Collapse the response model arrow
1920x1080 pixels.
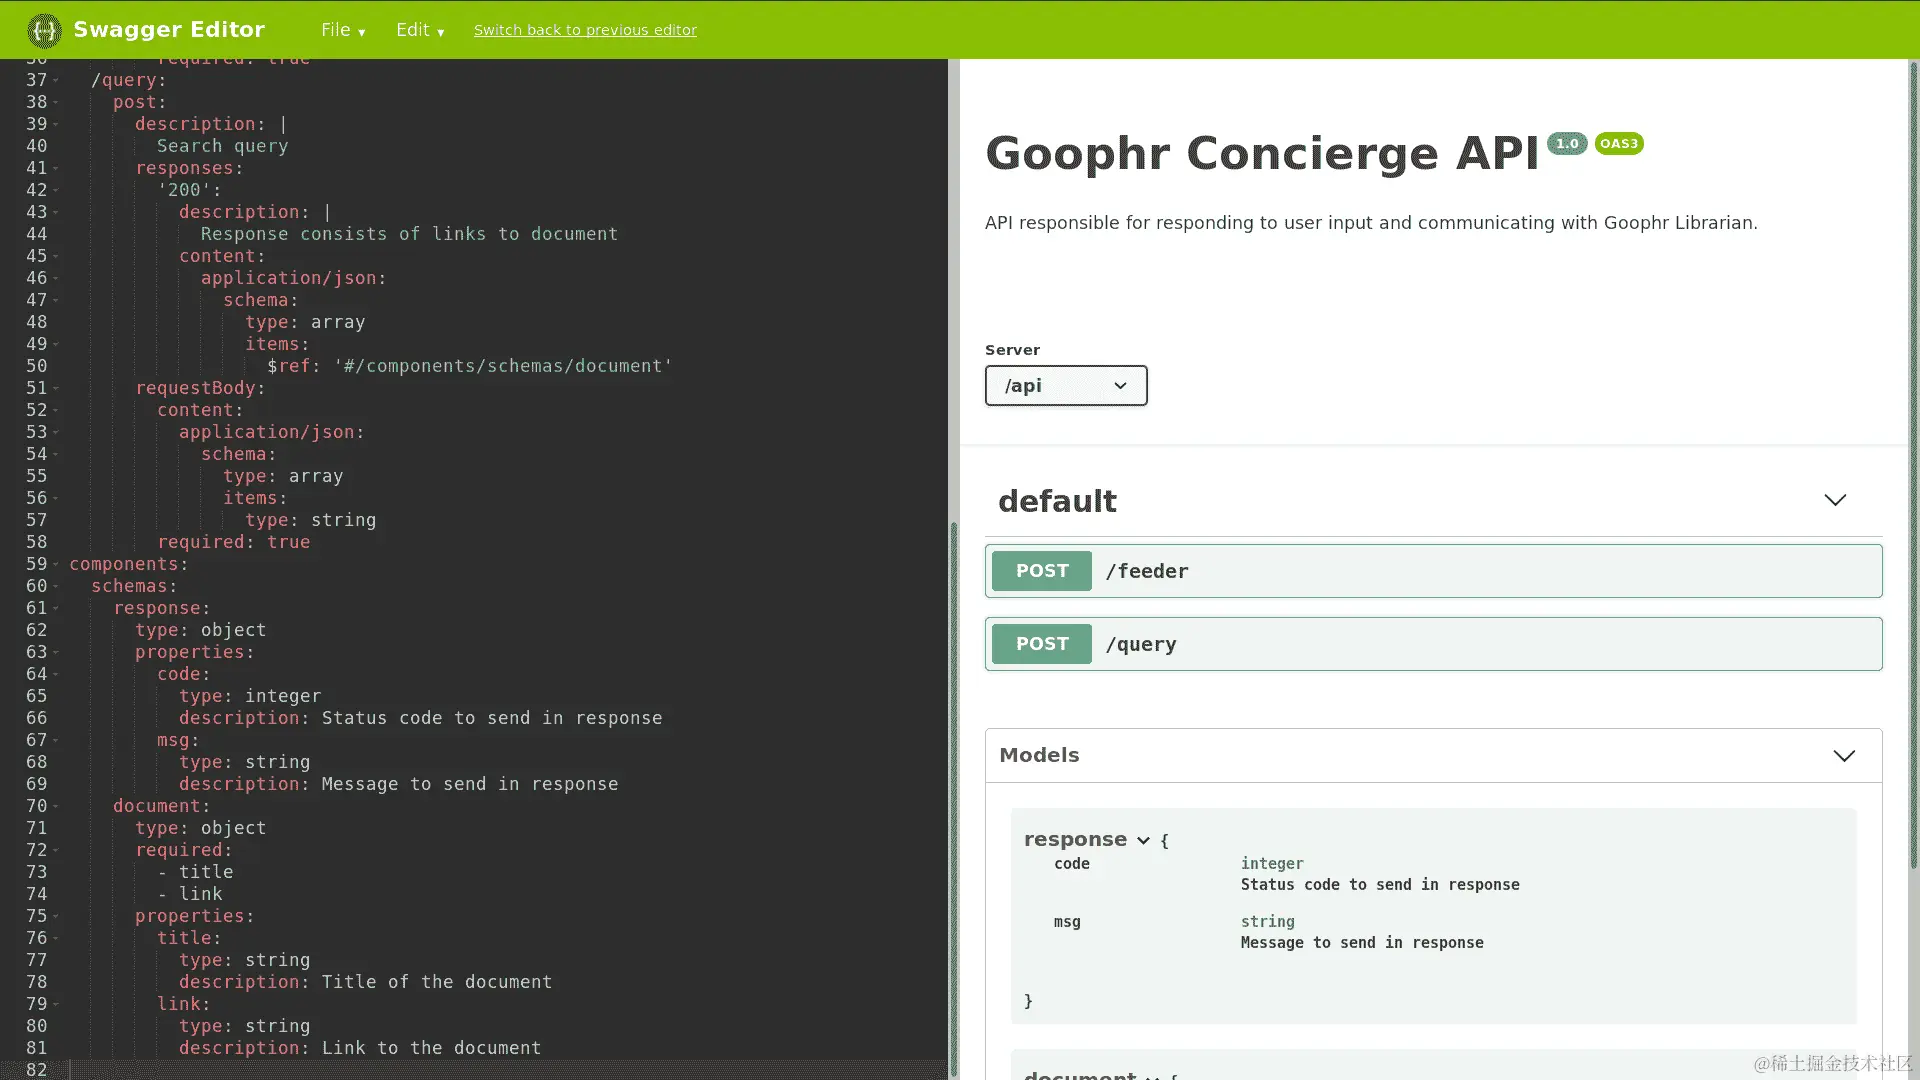pos(1143,841)
